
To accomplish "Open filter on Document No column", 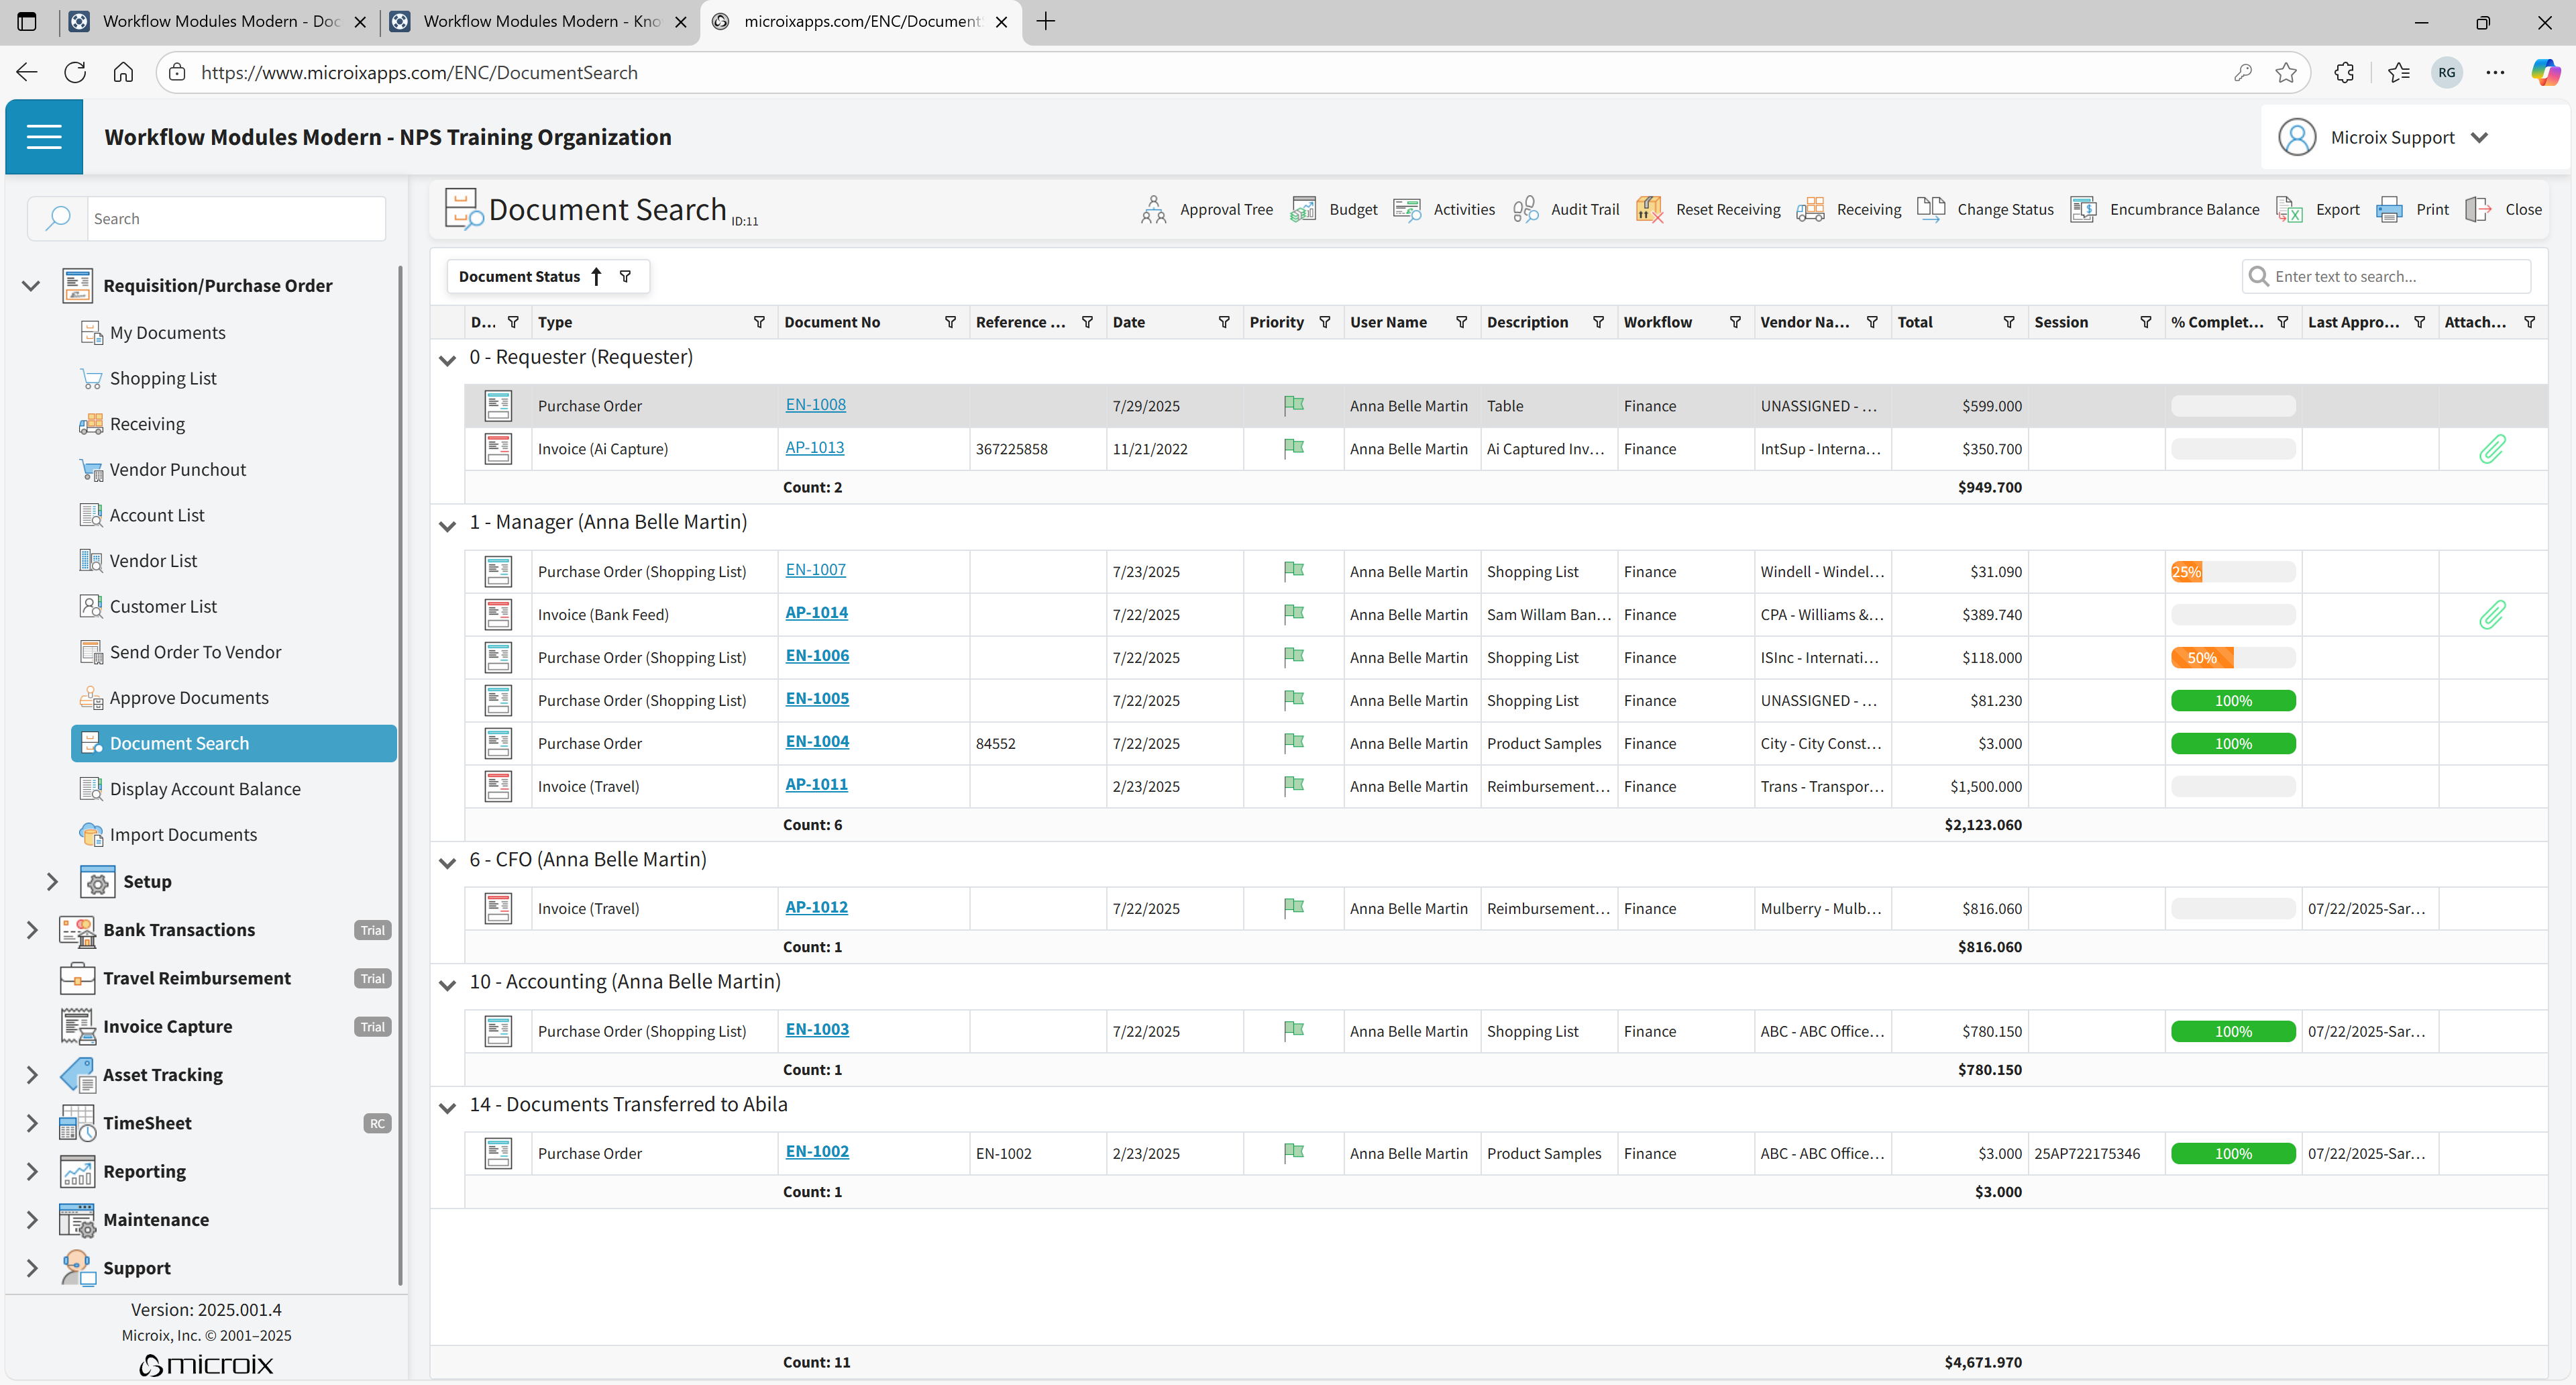I will [950, 322].
